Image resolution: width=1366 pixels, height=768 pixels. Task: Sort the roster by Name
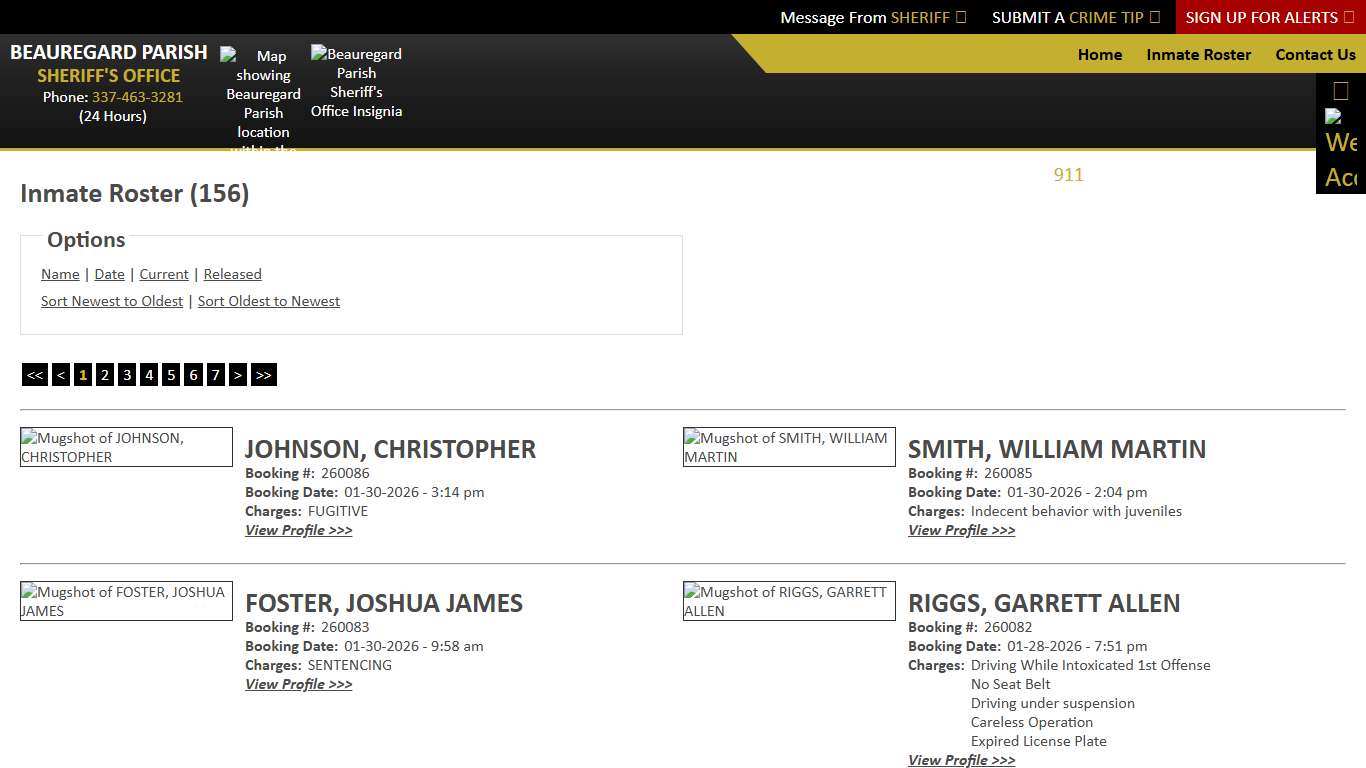pyautogui.click(x=60, y=274)
